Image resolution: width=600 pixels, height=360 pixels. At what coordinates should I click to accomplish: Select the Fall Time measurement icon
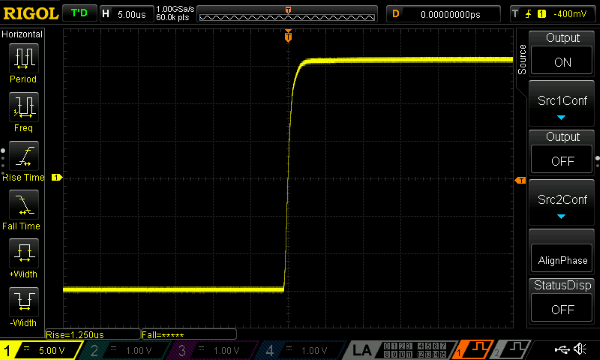(24, 204)
